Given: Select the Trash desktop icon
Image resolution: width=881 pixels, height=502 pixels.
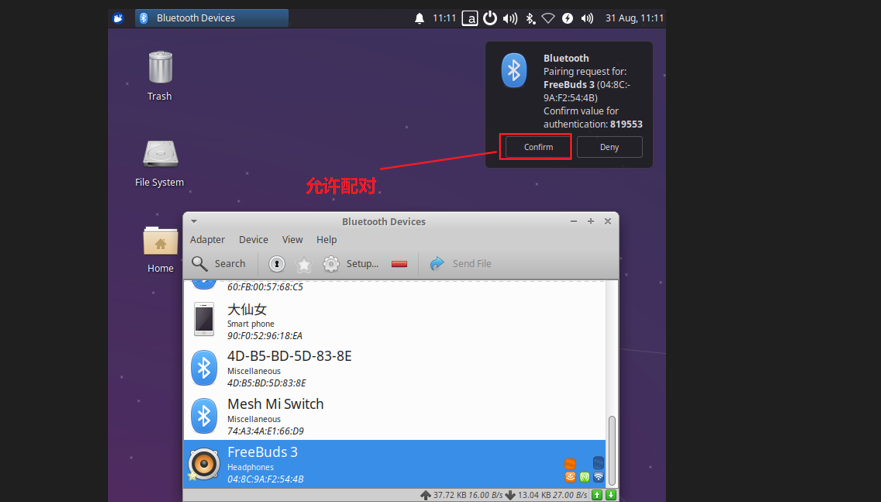Looking at the screenshot, I should tap(160, 76).
